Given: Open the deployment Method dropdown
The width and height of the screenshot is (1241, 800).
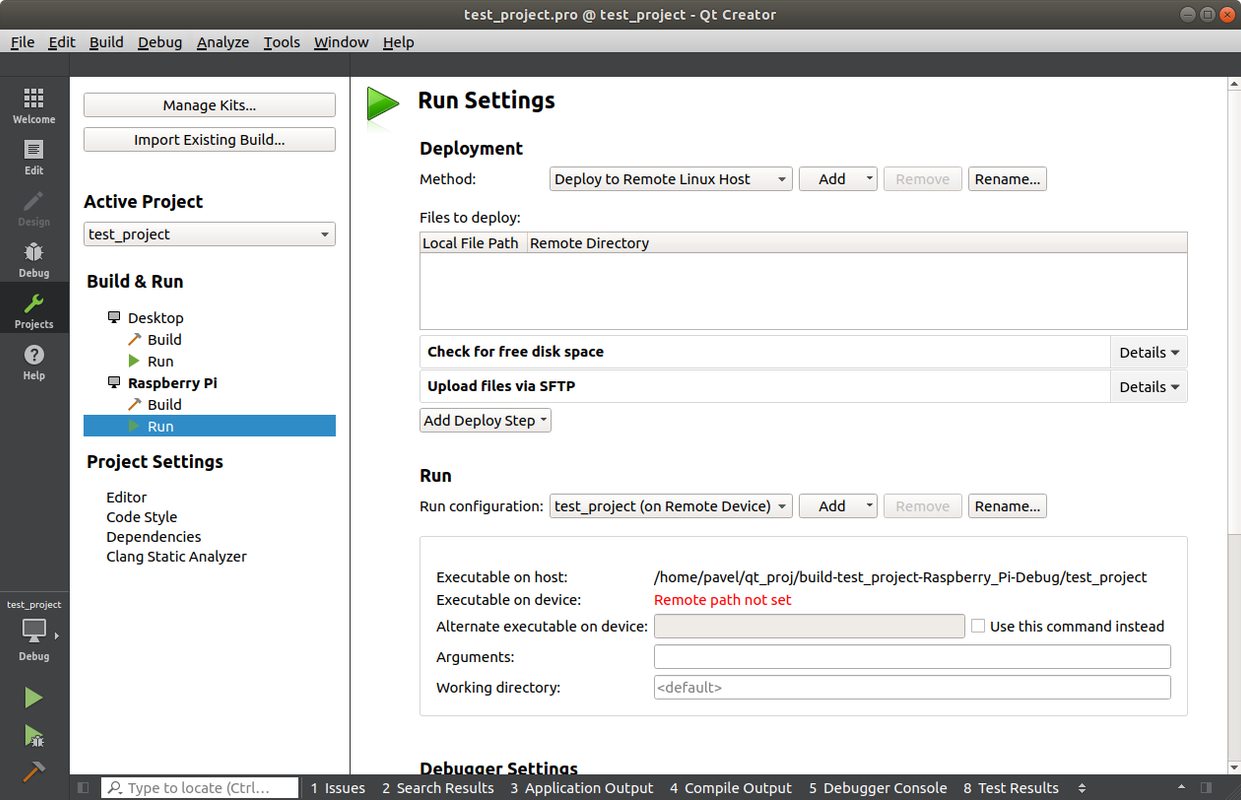Looking at the screenshot, I should pyautogui.click(x=671, y=179).
